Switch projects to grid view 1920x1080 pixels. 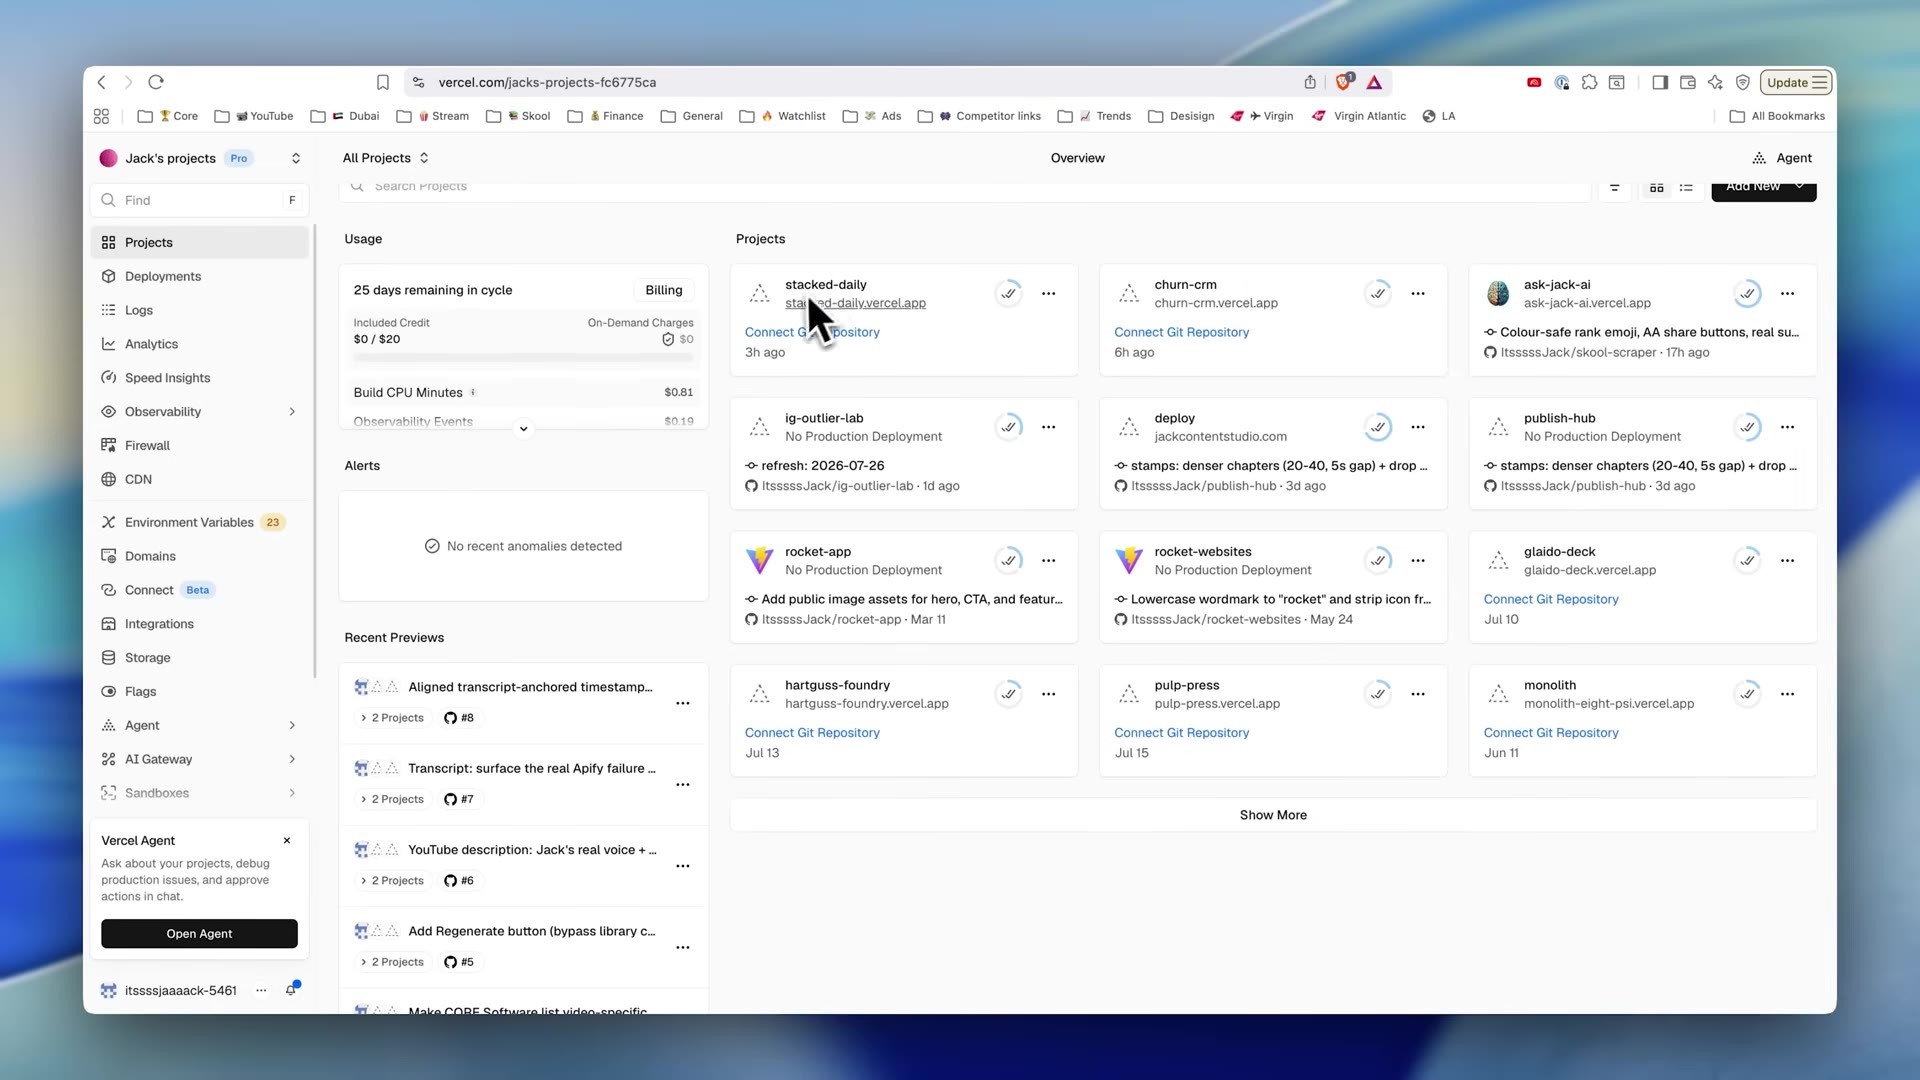(1657, 187)
